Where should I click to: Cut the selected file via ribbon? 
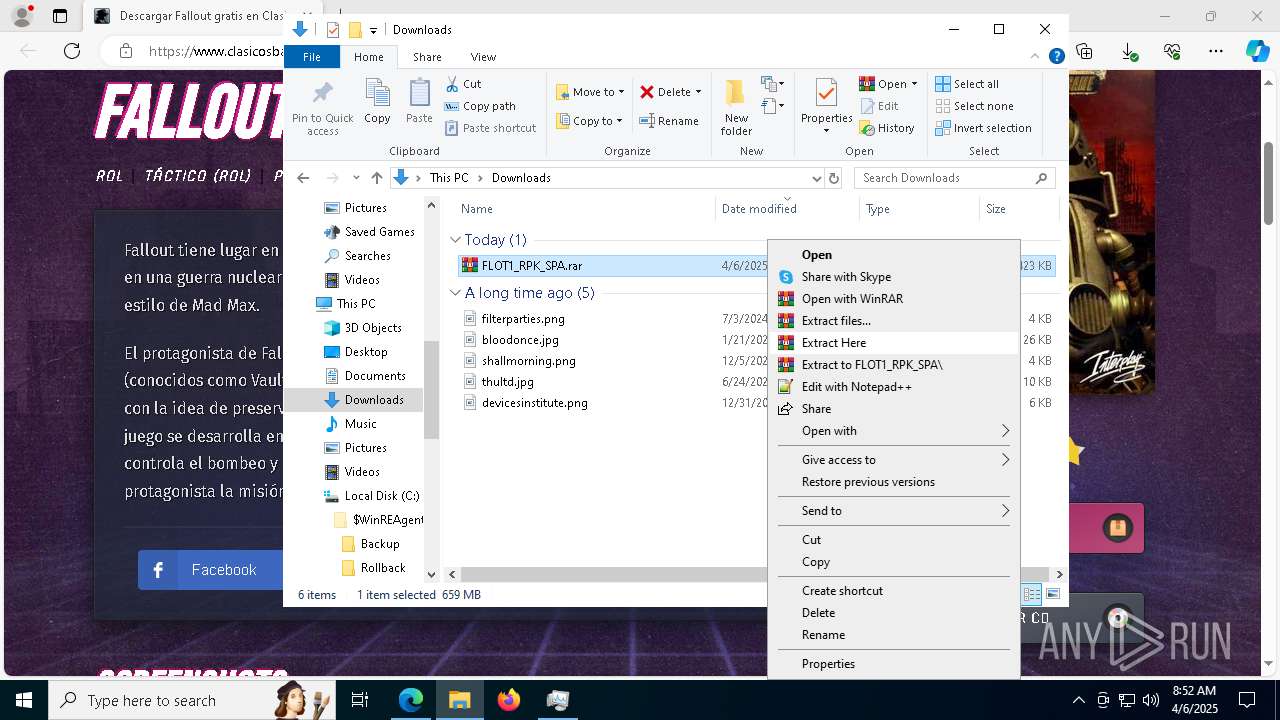(x=463, y=84)
